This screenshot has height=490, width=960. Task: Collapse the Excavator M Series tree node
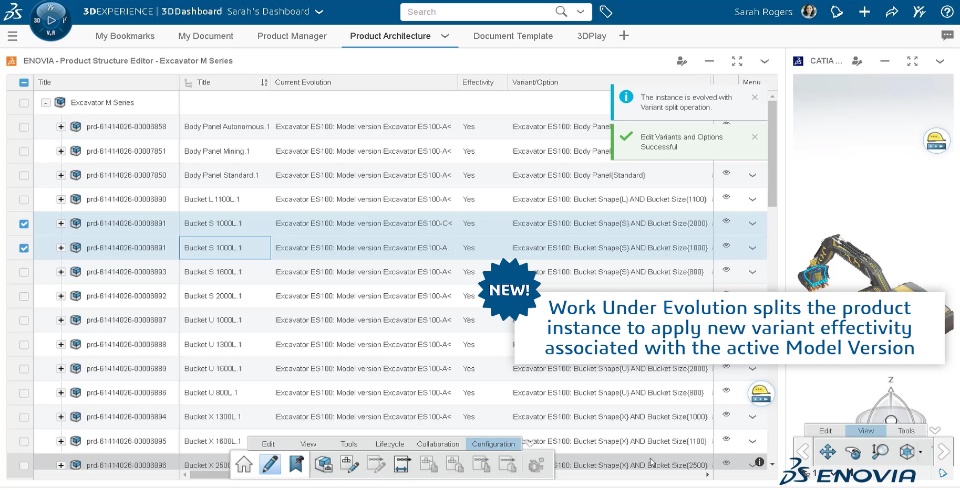45,103
